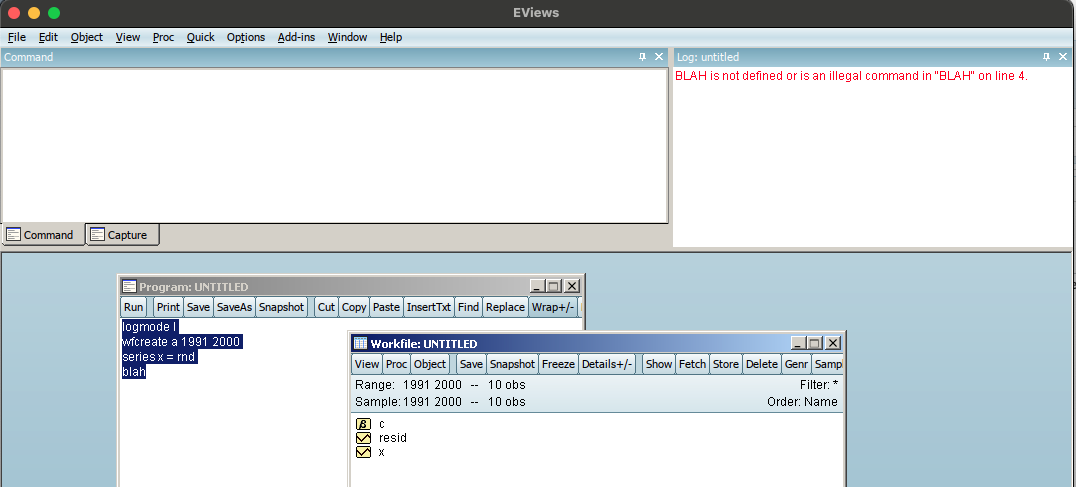The width and height of the screenshot is (1076, 487).
Task: Open the Quick menu
Action: (200, 37)
